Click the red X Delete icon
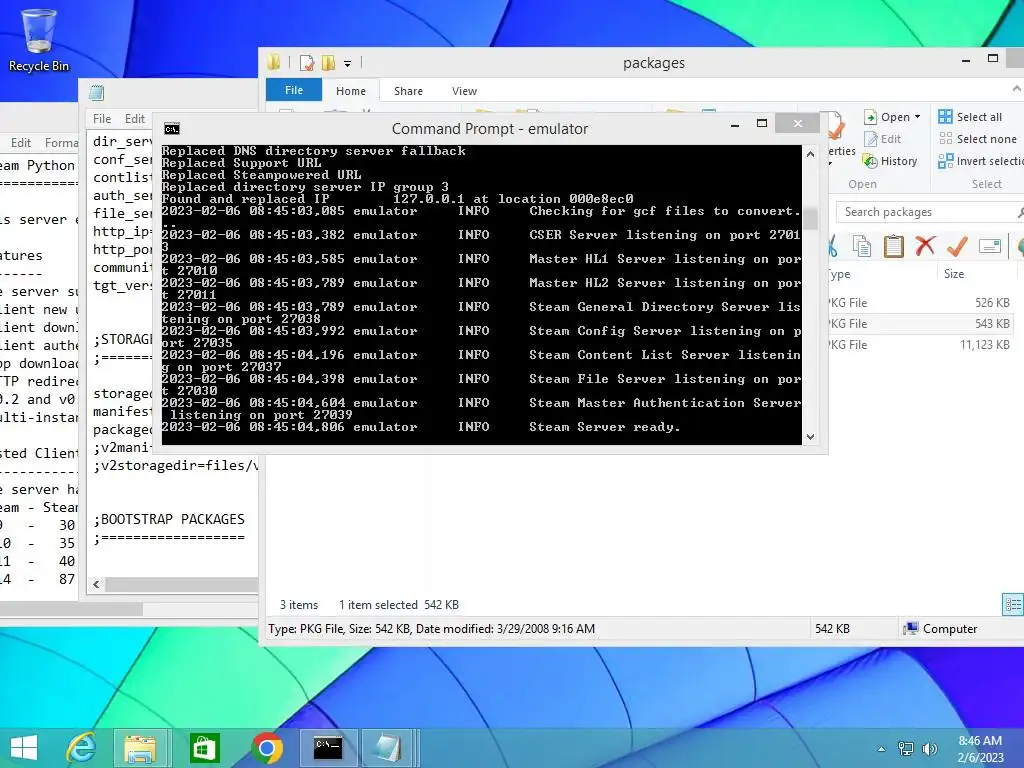The width and height of the screenshot is (1024, 768). click(x=925, y=246)
